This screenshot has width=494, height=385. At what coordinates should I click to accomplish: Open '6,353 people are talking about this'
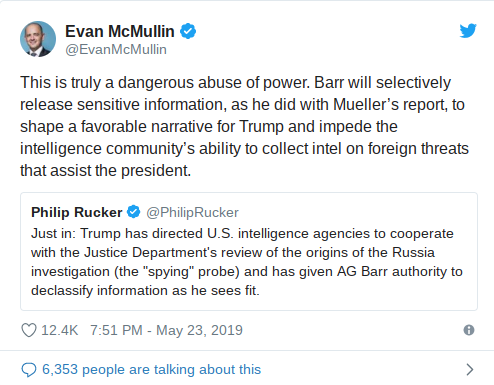[x=152, y=370]
